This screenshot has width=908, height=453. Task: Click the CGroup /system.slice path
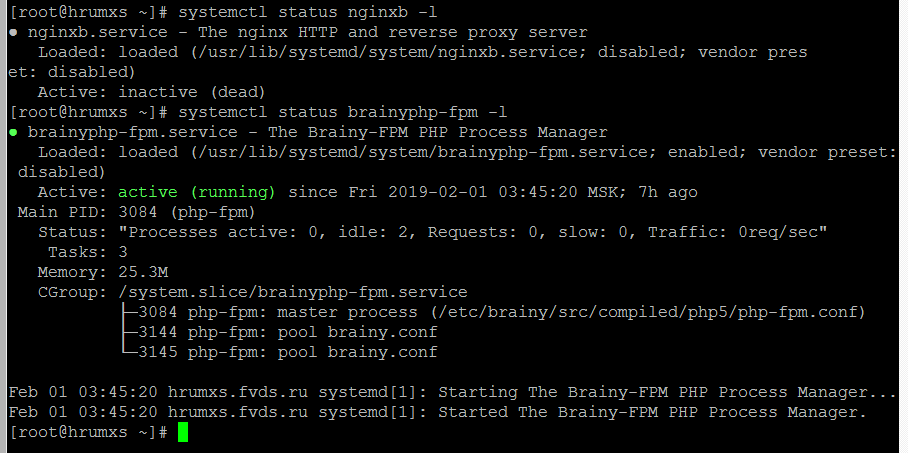pyautogui.click(x=292, y=292)
